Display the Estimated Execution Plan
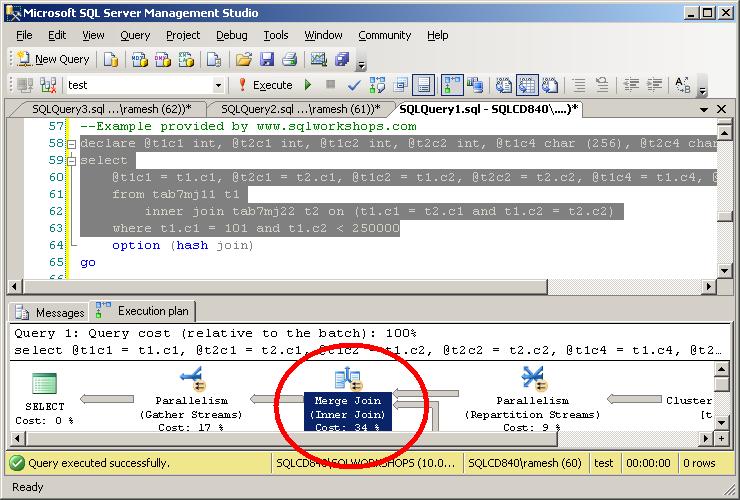Viewport: 740px width, 500px height. pos(377,85)
